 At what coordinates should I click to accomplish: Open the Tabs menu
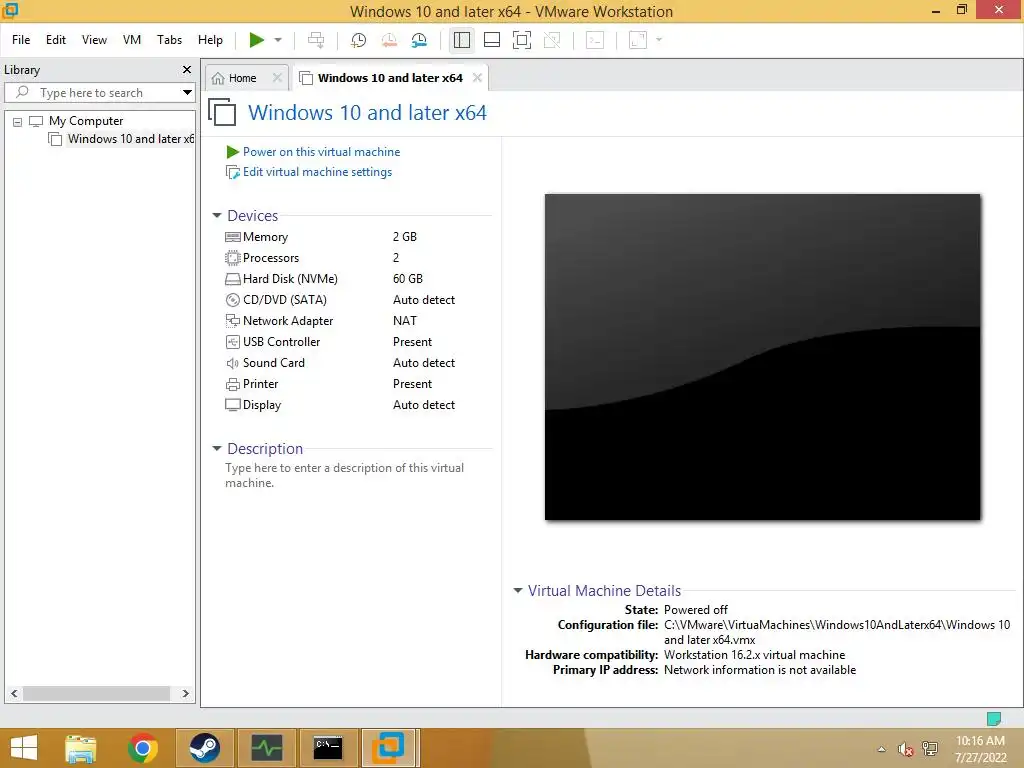169,40
